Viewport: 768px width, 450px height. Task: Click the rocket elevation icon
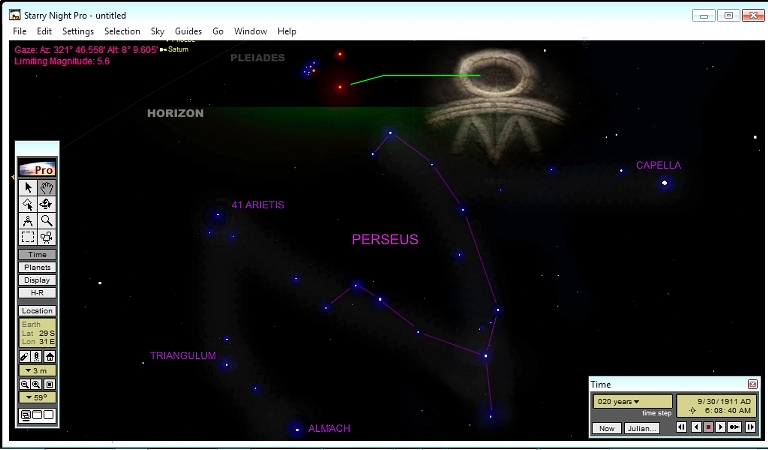24,356
